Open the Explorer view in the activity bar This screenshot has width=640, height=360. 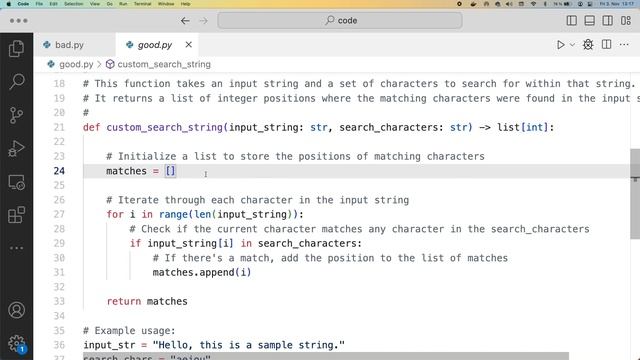coord(16,49)
